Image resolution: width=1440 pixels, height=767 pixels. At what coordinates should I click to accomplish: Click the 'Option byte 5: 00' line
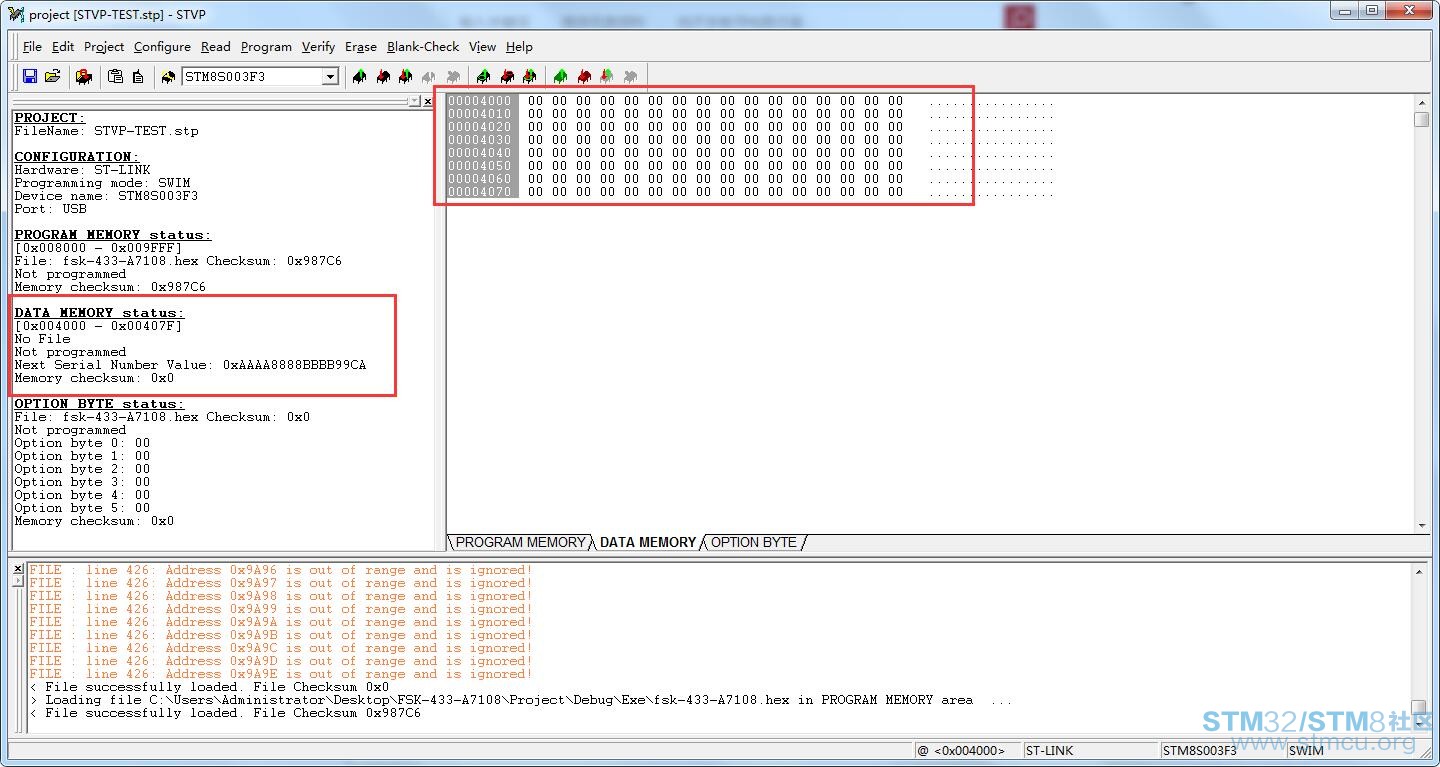click(x=82, y=508)
